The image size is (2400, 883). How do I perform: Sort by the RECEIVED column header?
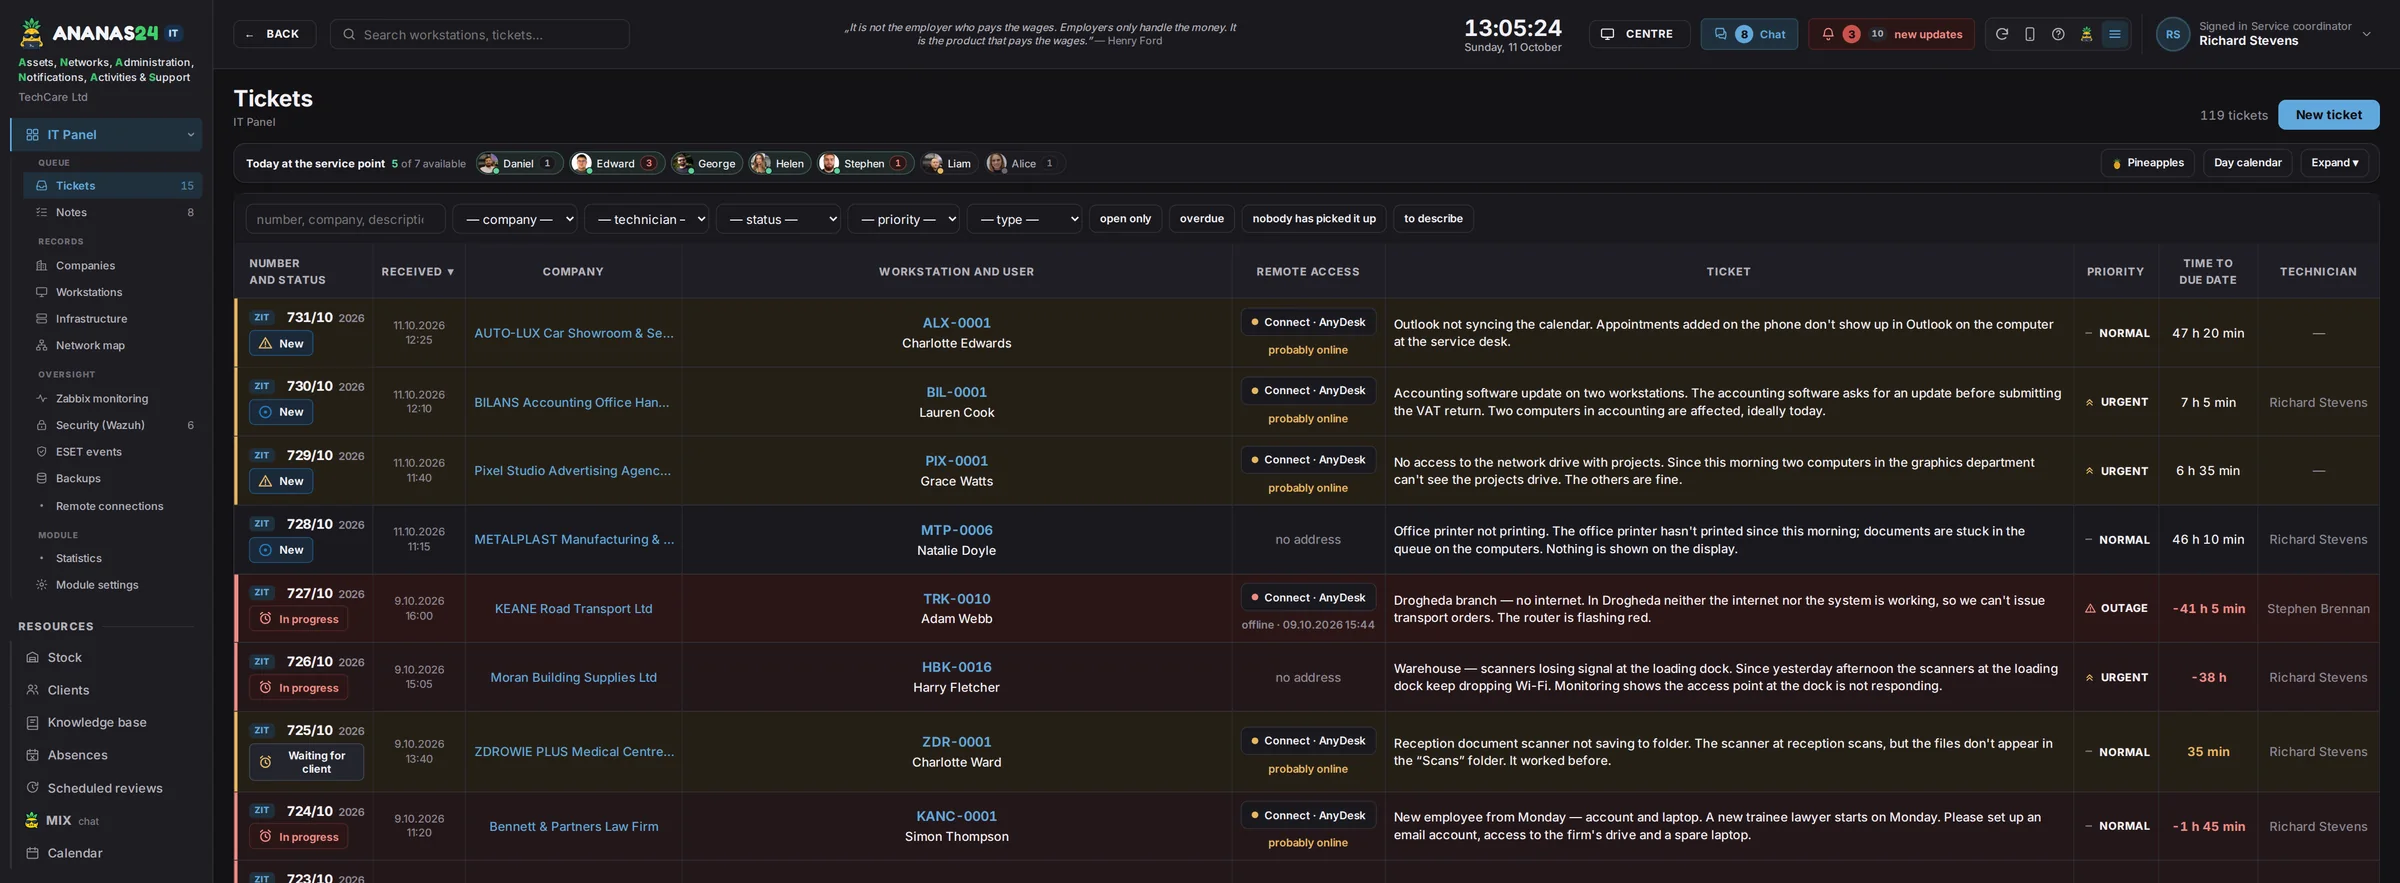[417, 272]
